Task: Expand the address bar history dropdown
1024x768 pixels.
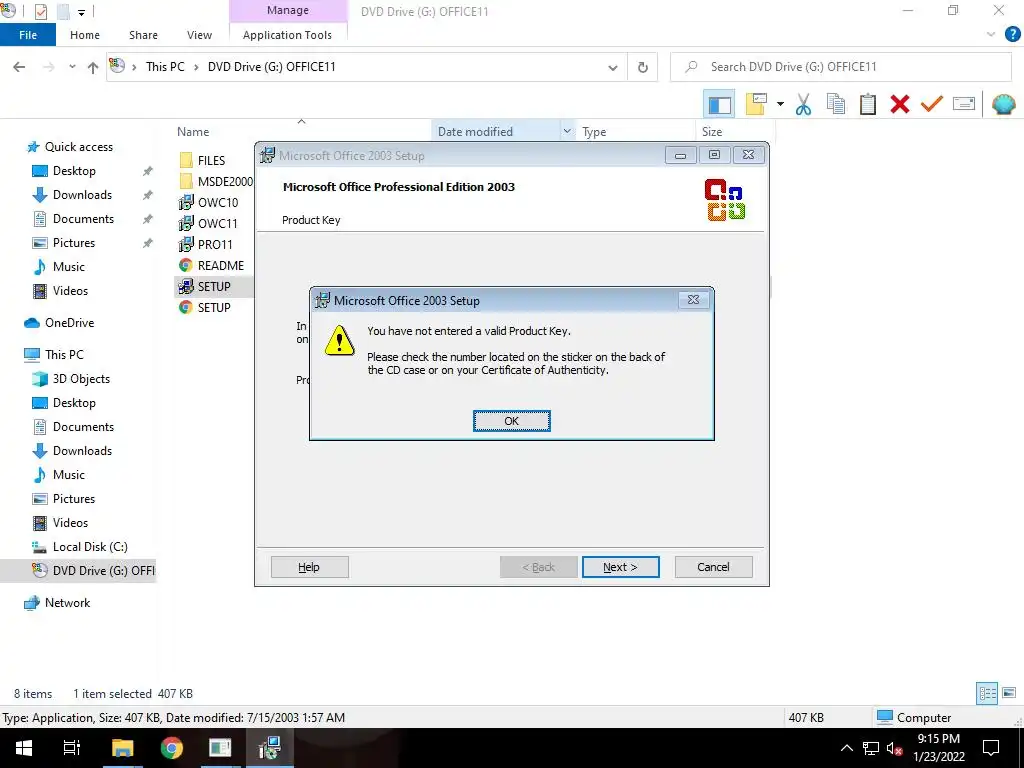Action: tap(613, 67)
